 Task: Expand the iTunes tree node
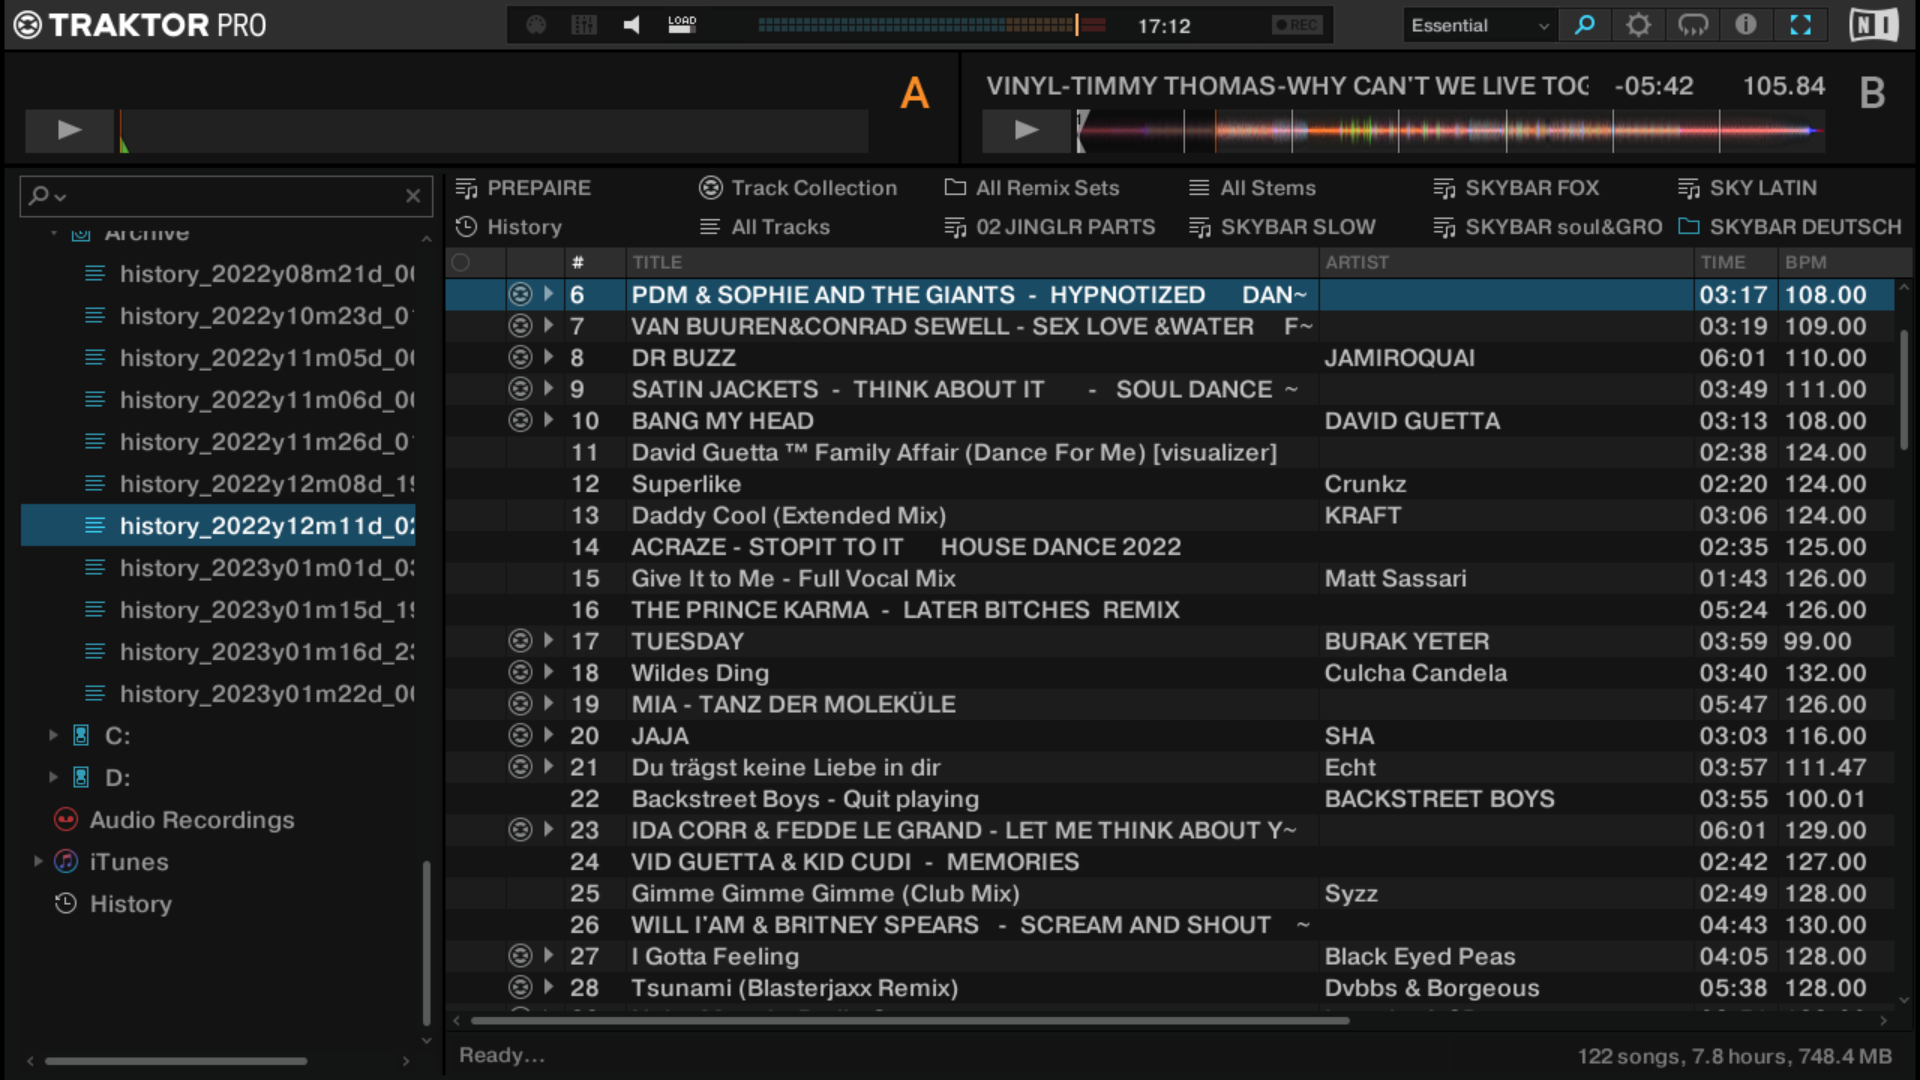(38, 861)
